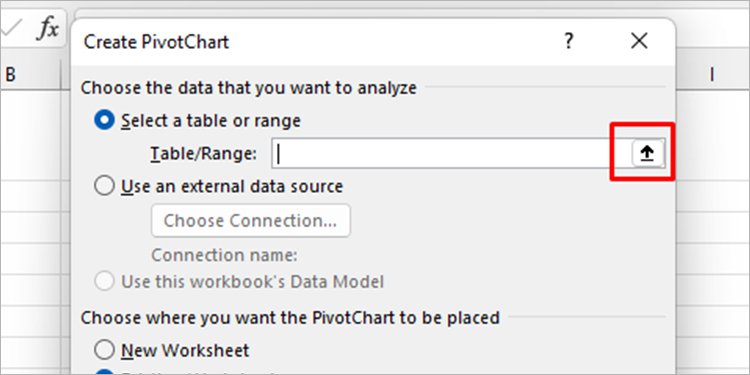Close the Create PivotChart dialog
The image size is (750, 375).
pos(639,41)
